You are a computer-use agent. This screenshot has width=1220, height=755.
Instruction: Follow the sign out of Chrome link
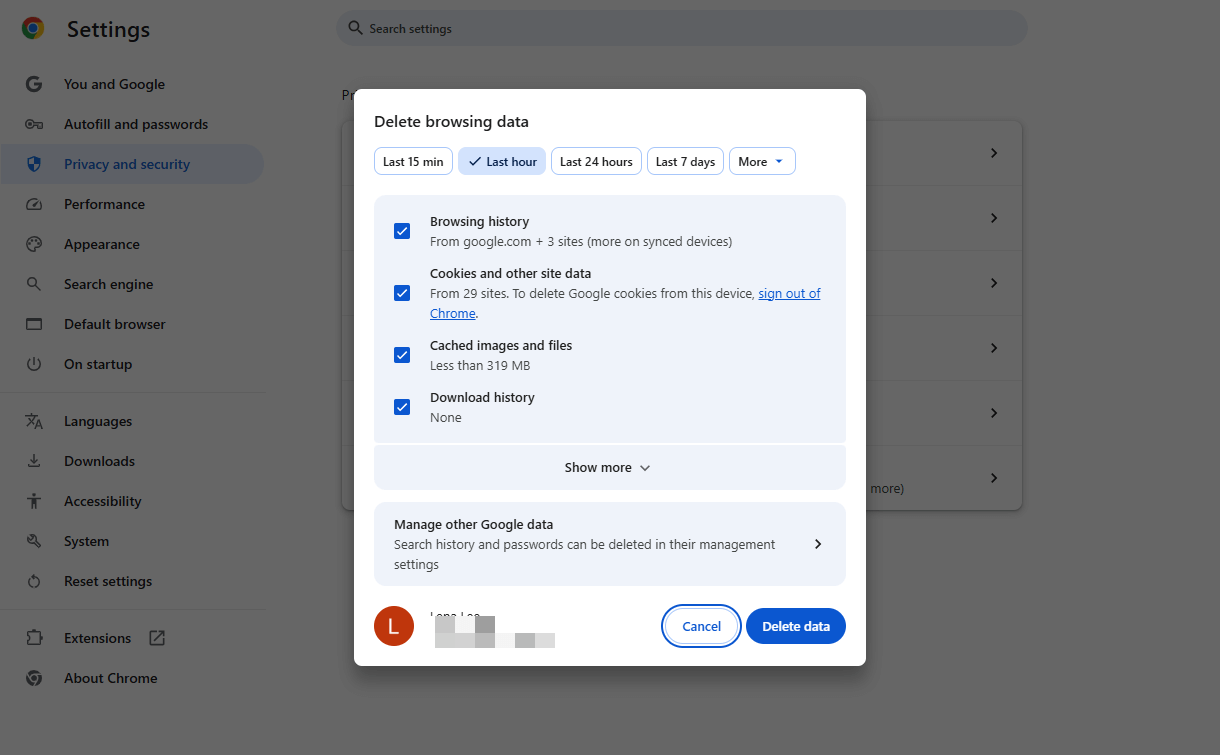788,293
